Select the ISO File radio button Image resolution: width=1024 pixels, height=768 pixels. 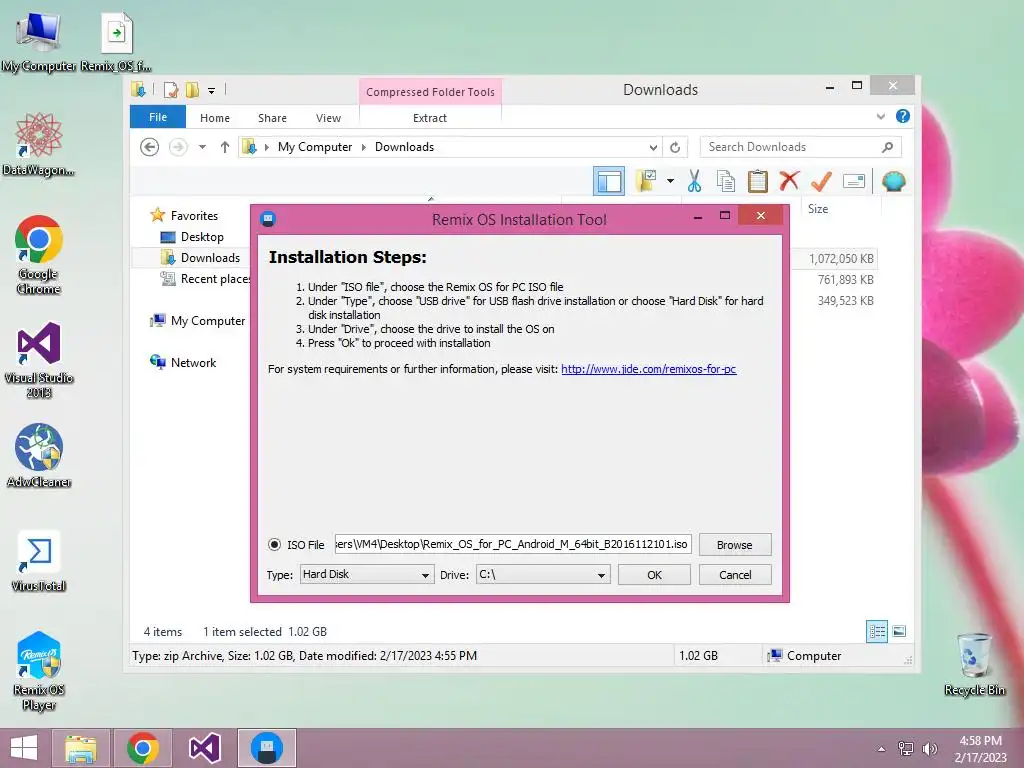pyautogui.click(x=274, y=545)
